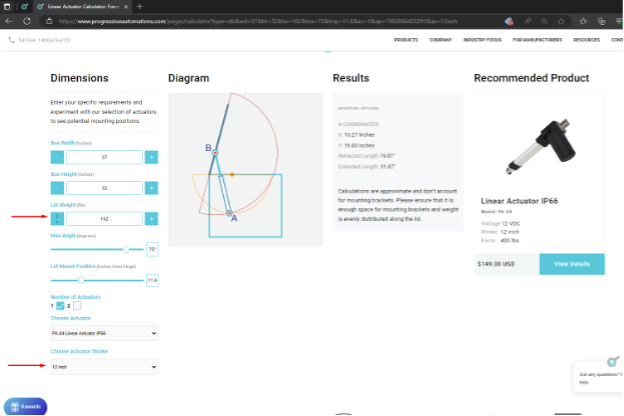Open the tab actions menu icon

7,6
